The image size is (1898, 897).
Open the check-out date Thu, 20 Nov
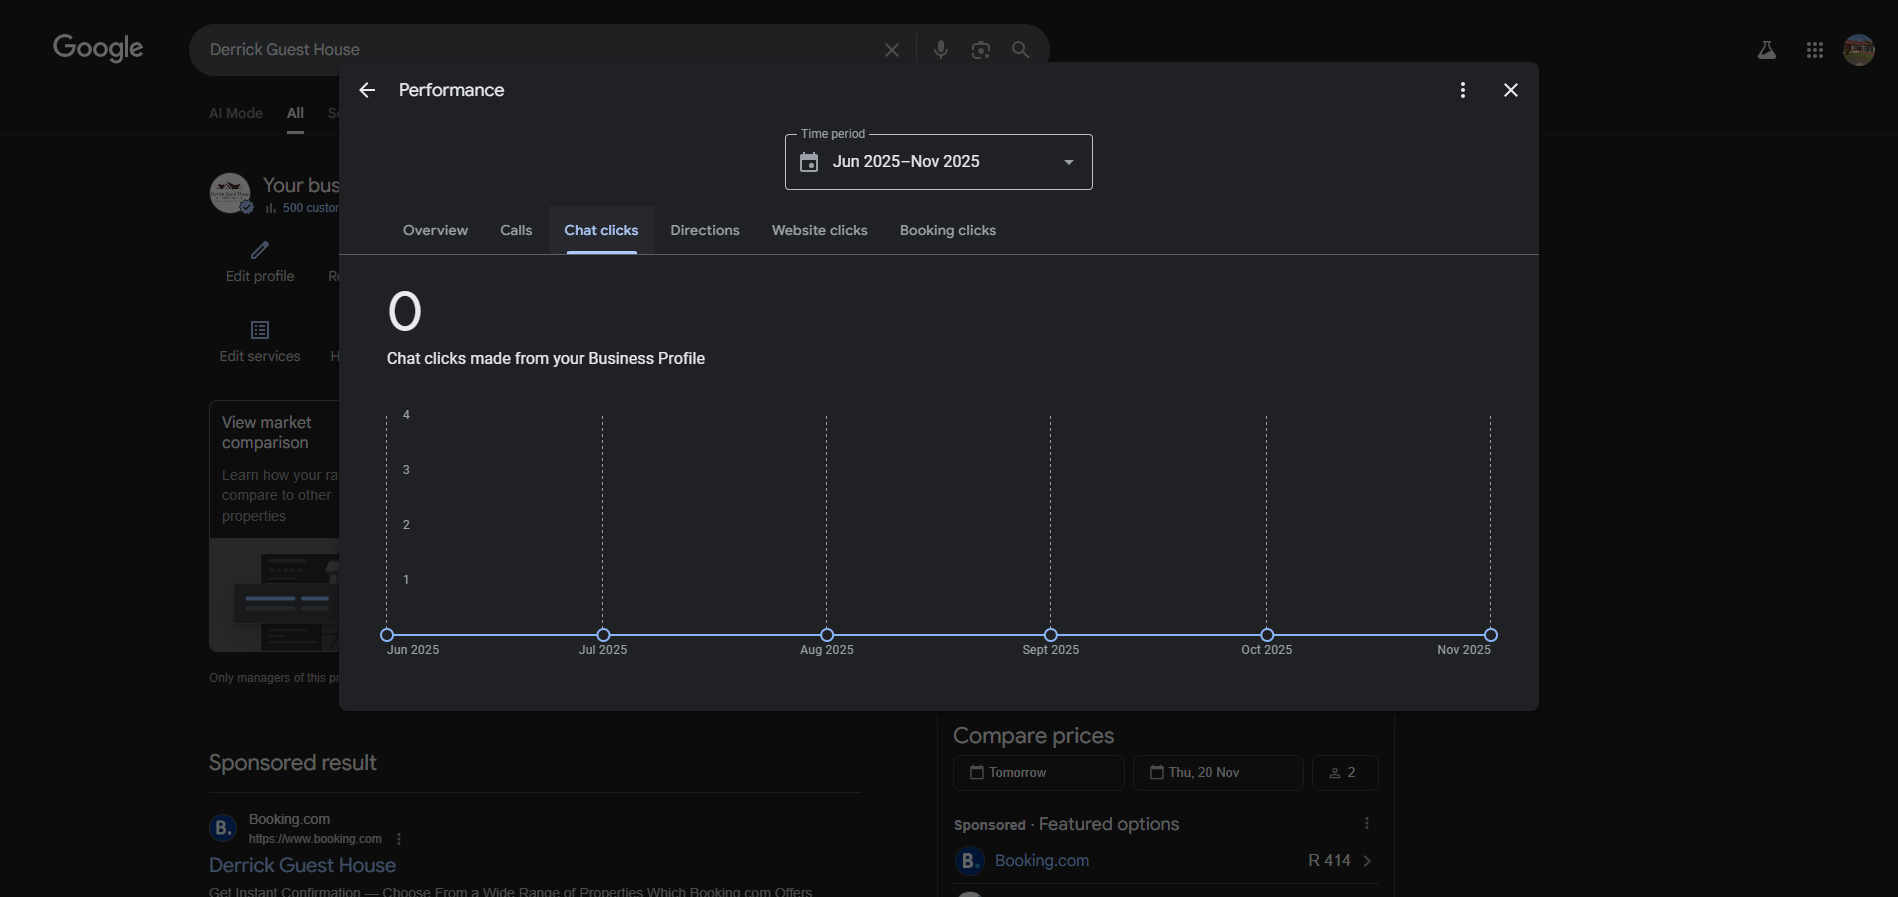click(x=1217, y=773)
